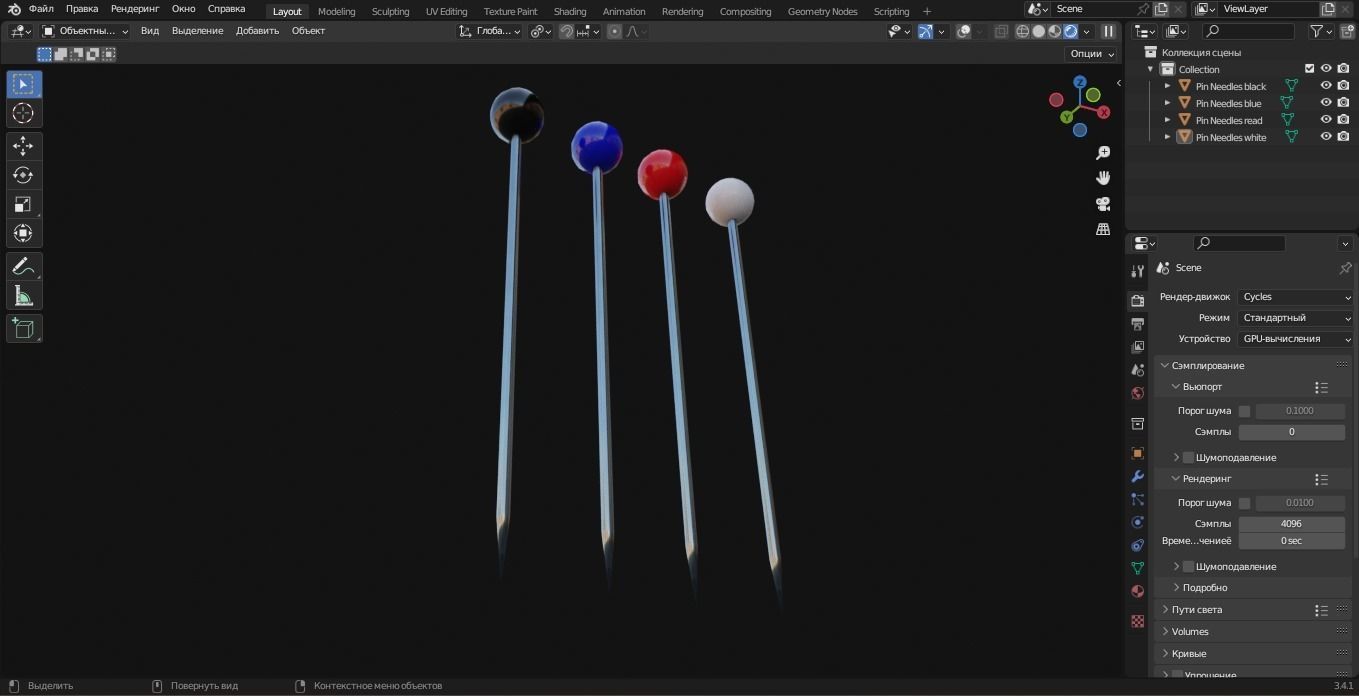Expand the Pin Needles white object
The width and height of the screenshot is (1359, 696).
point(1167,137)
